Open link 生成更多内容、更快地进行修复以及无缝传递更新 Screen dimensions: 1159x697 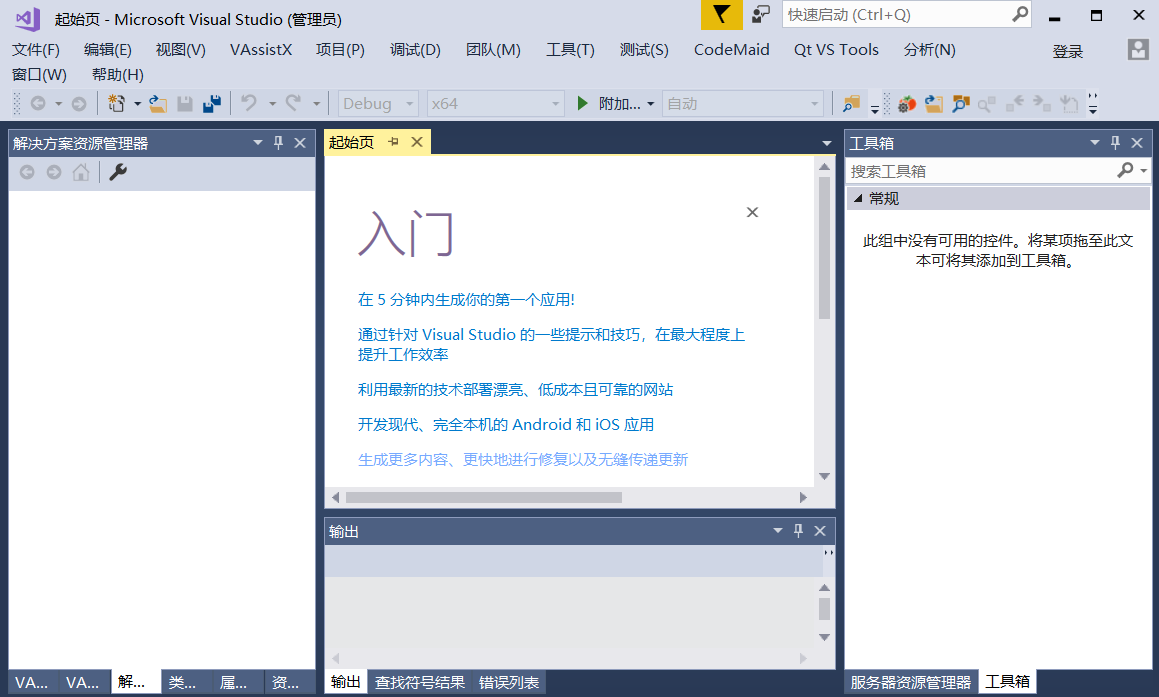click(x=523, y=460)
